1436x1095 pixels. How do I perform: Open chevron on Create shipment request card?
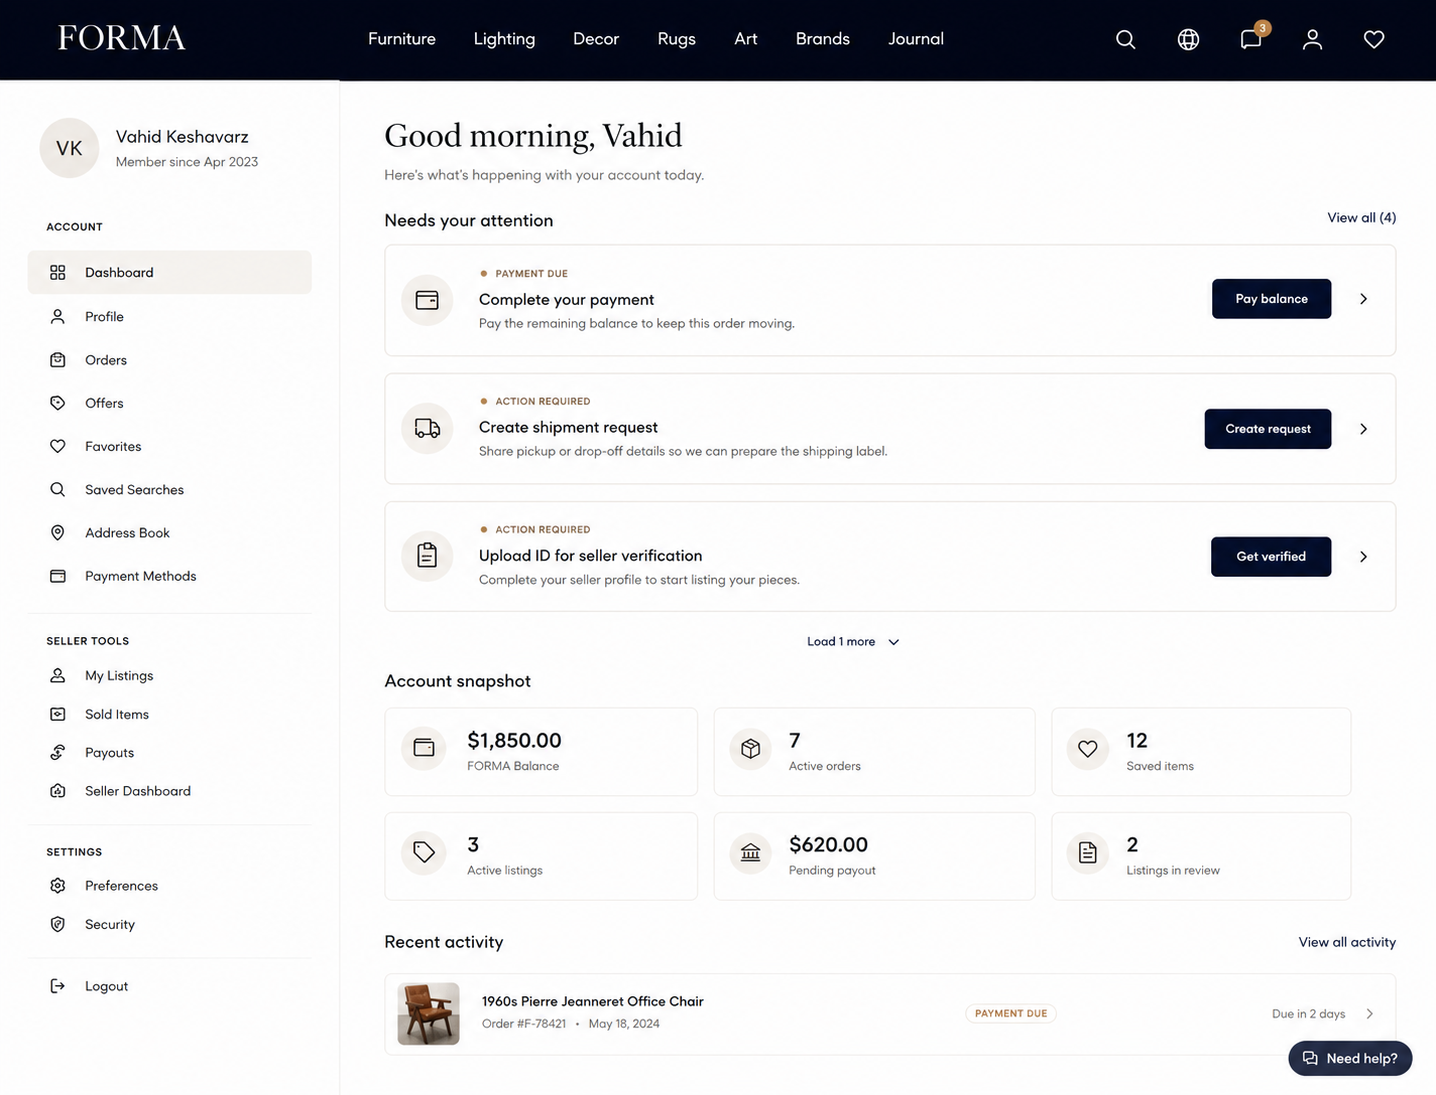pos(1363,429)
